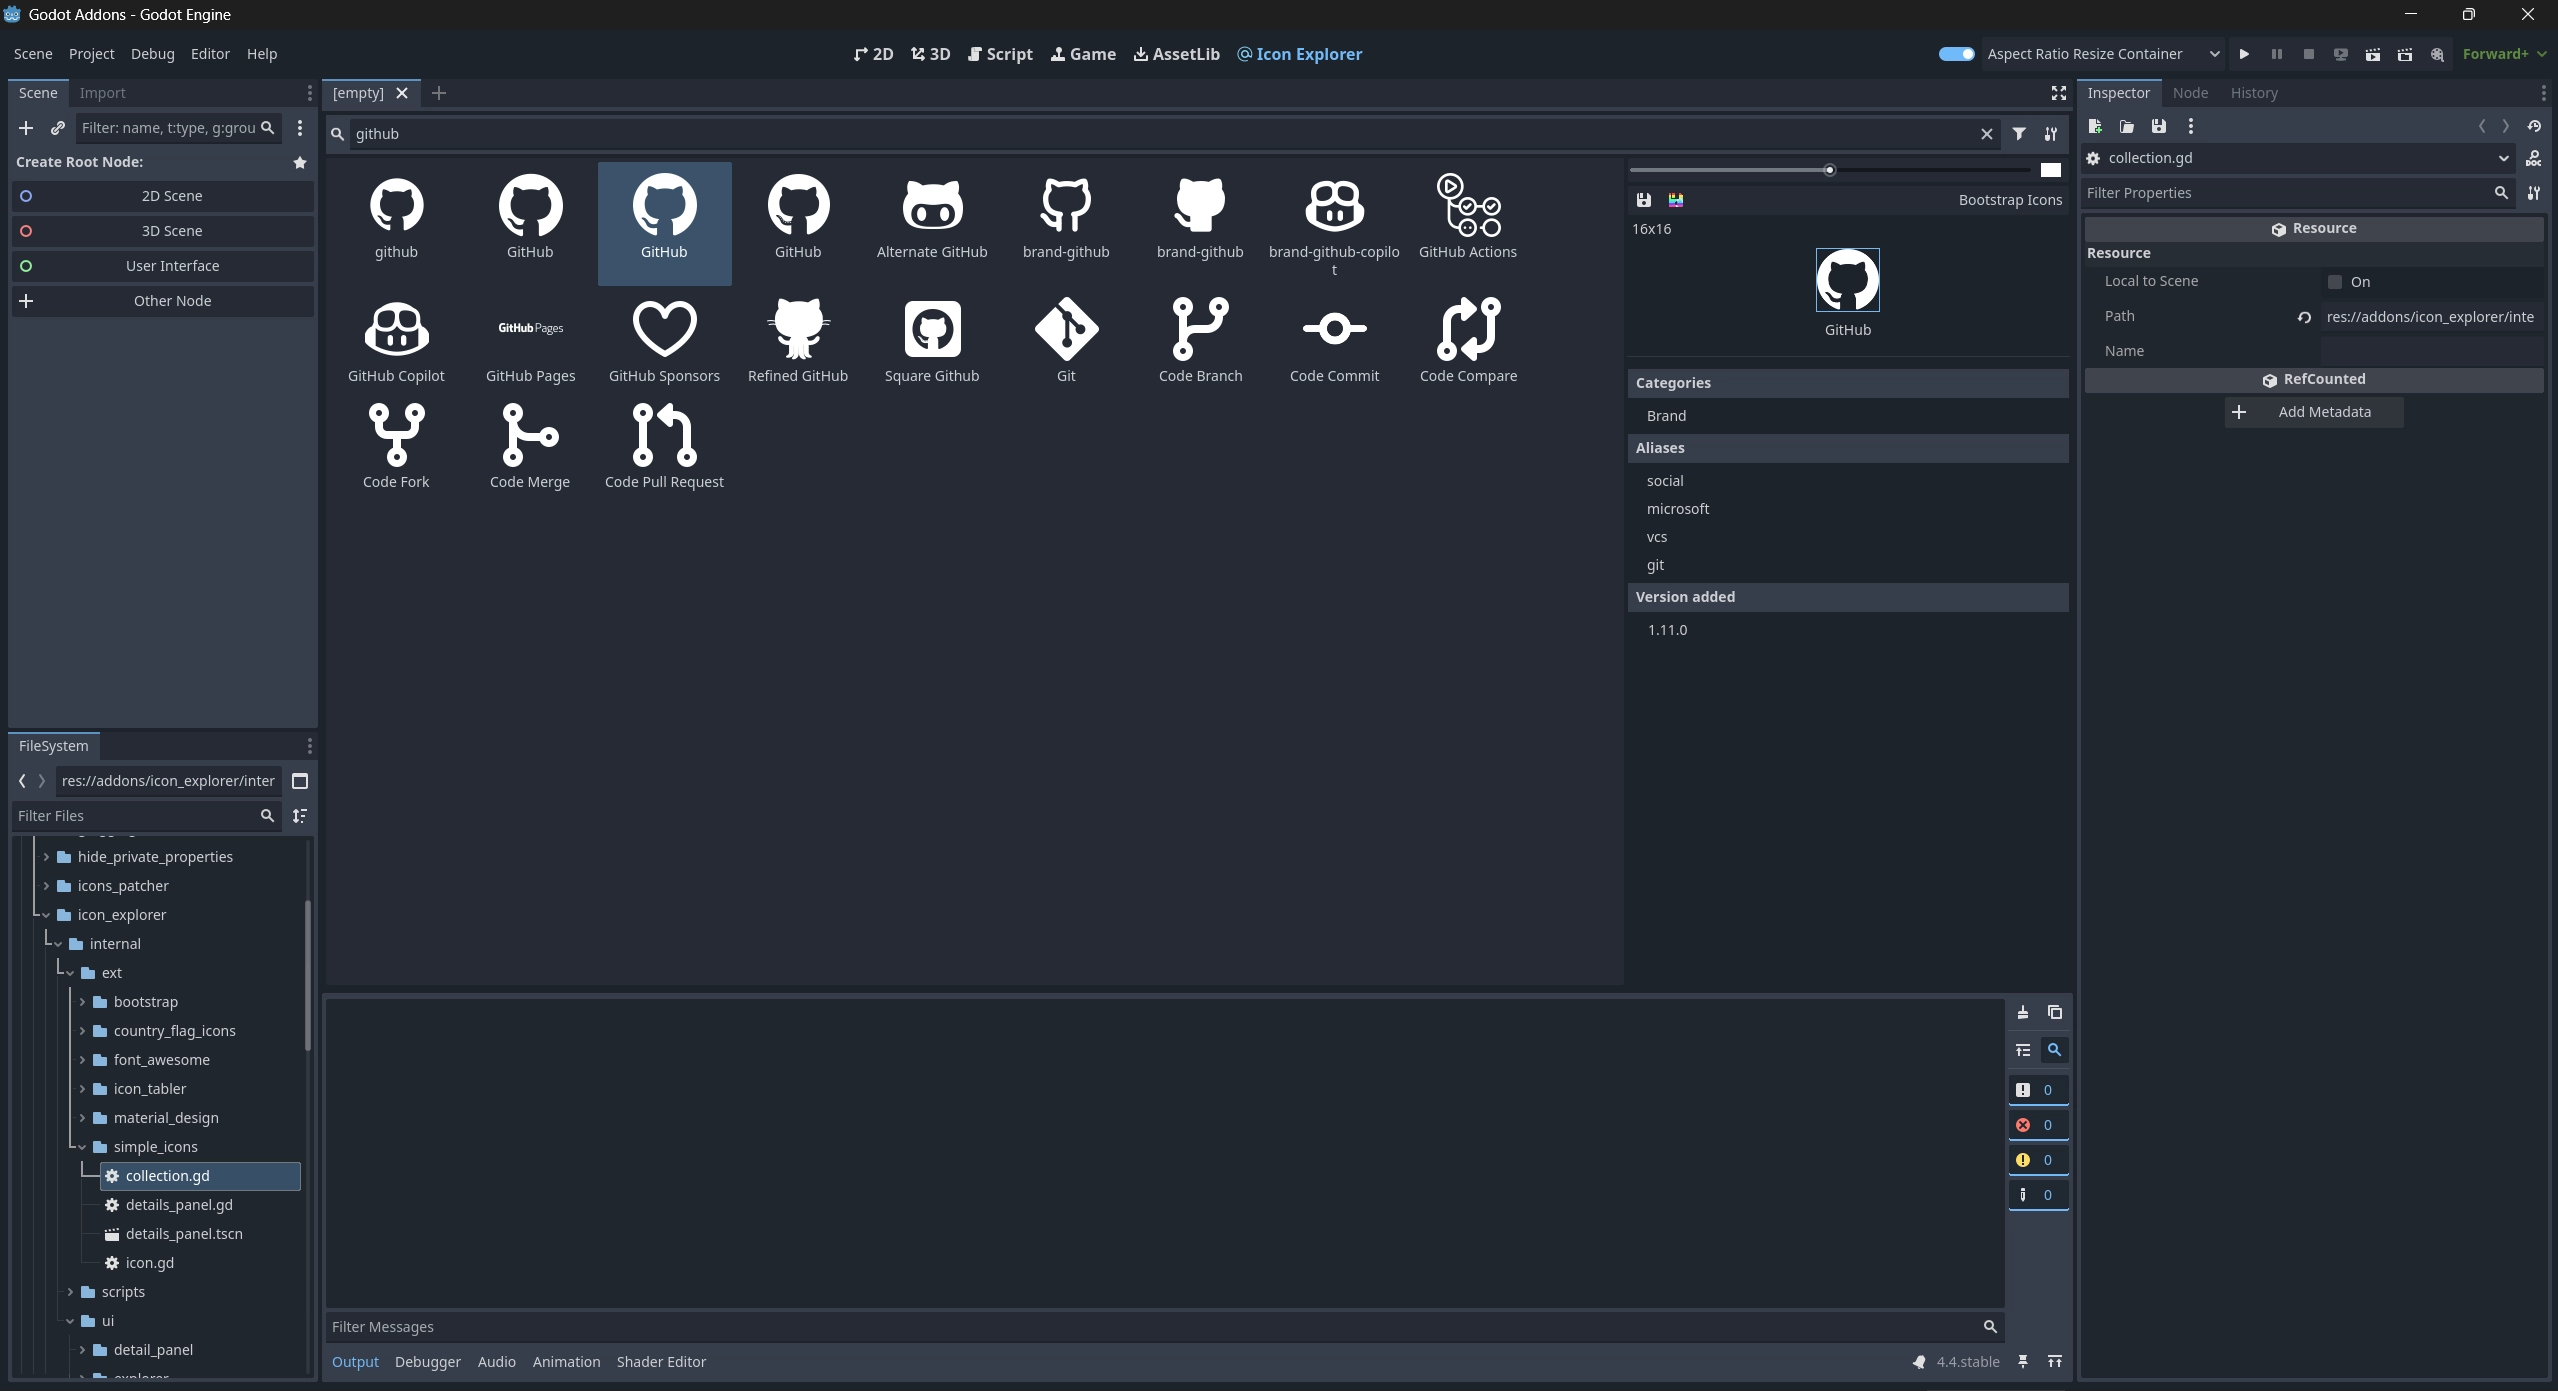Select the GitHub Copilot icon tile
The width and height of the screenshot is (2558, 1391).
click(396, 340)
